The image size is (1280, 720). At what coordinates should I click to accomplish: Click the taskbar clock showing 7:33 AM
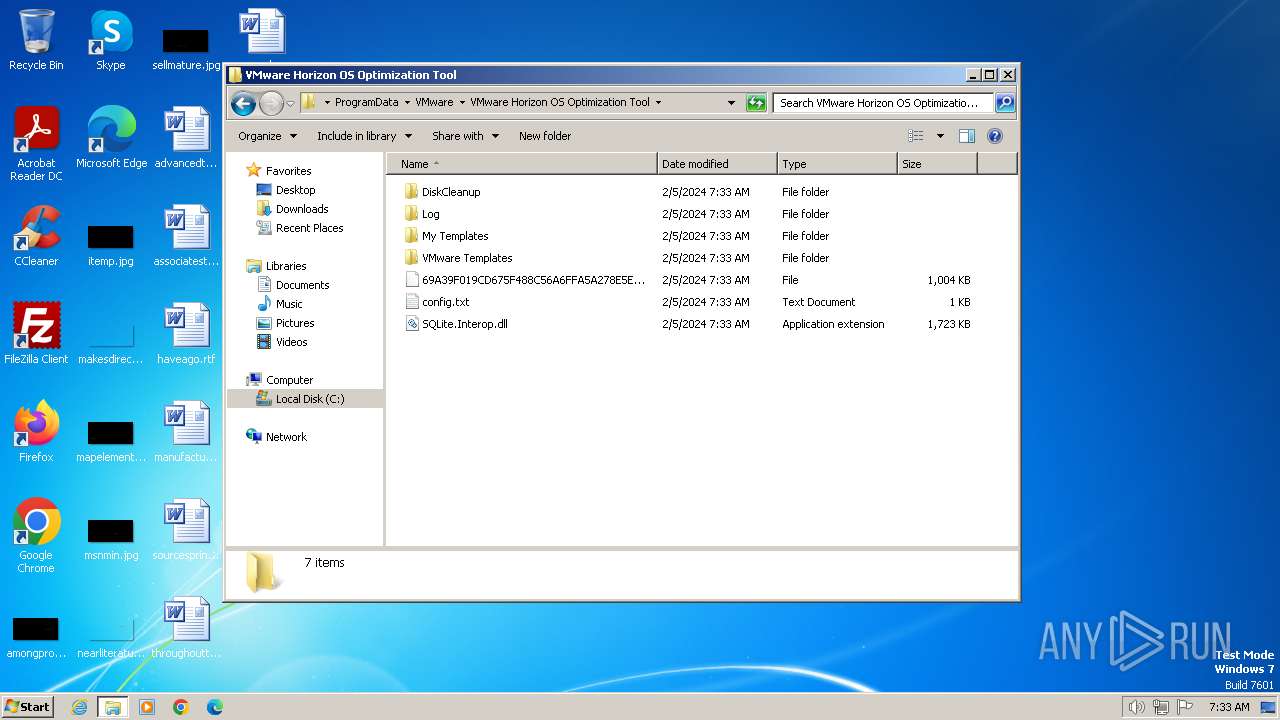click(x=1229, y=707)
